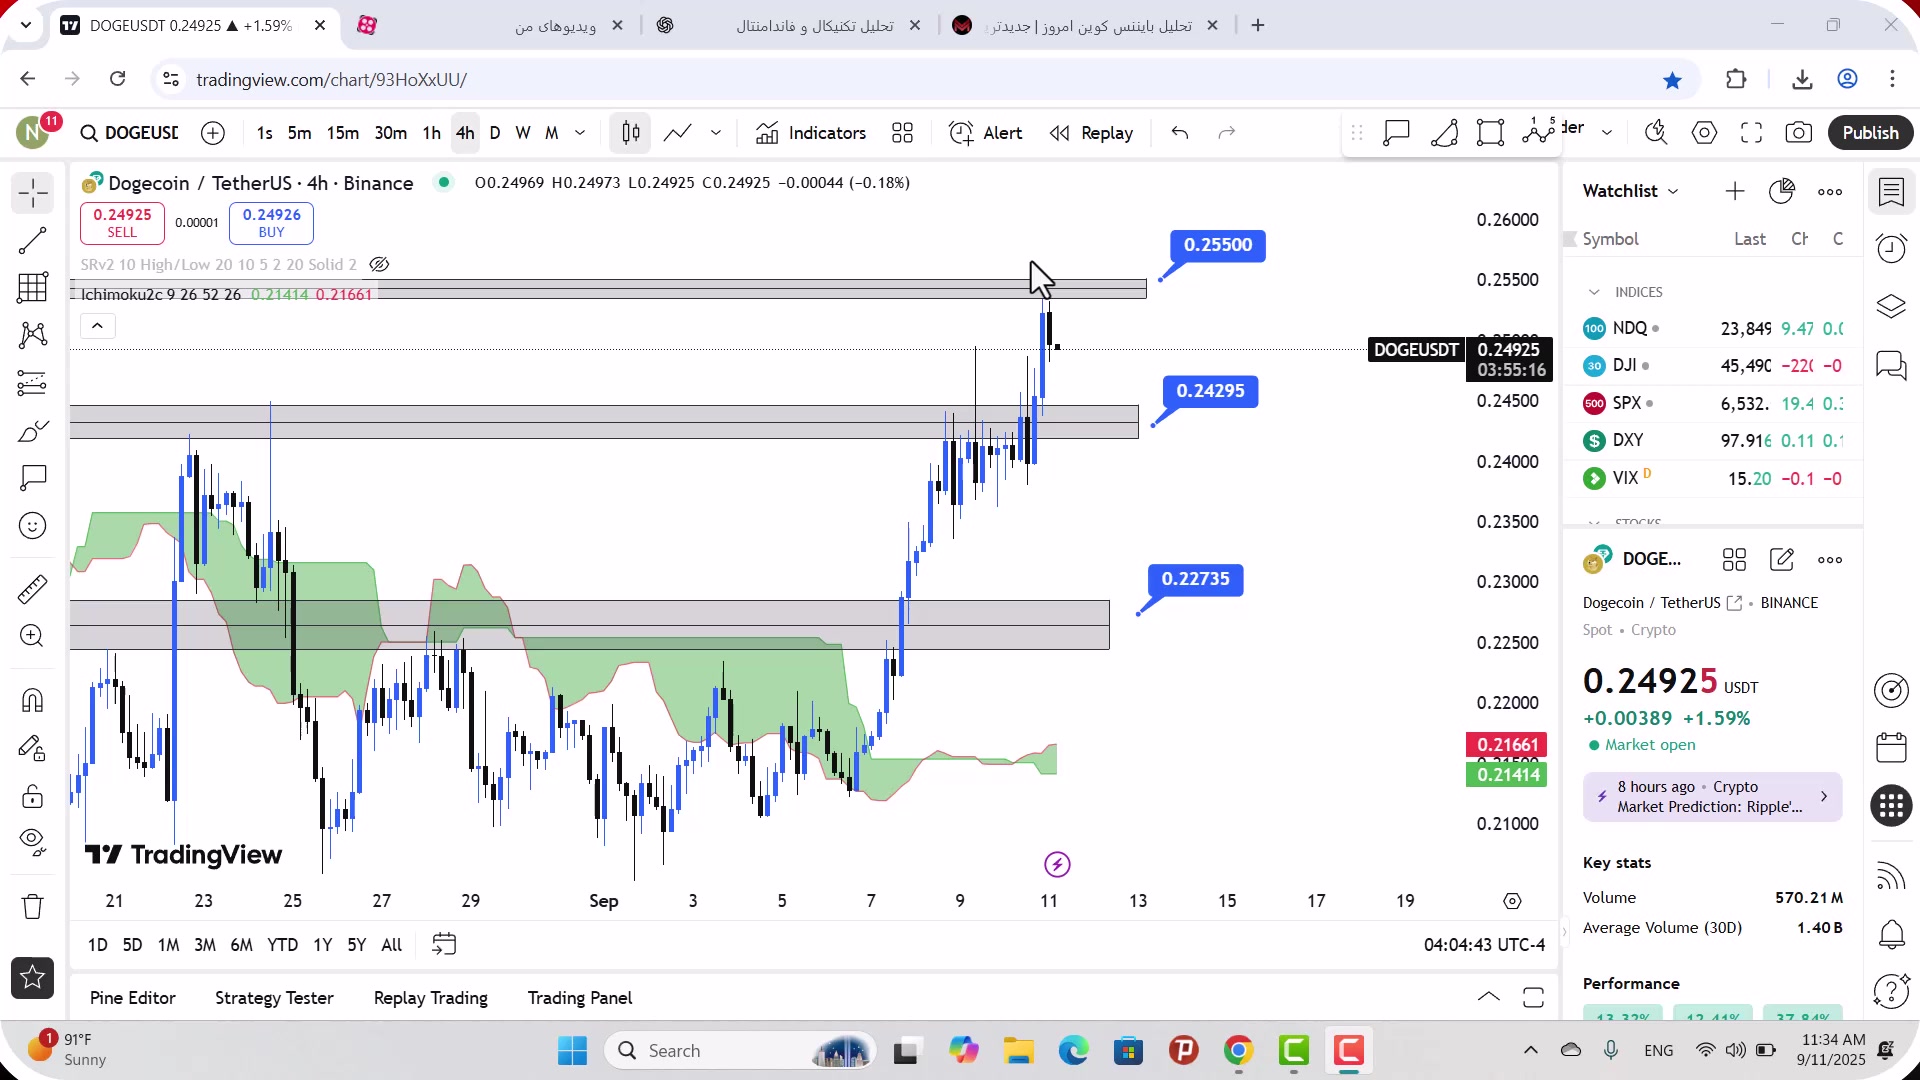Open the layout templates grid icon

[x=903, y=133]
